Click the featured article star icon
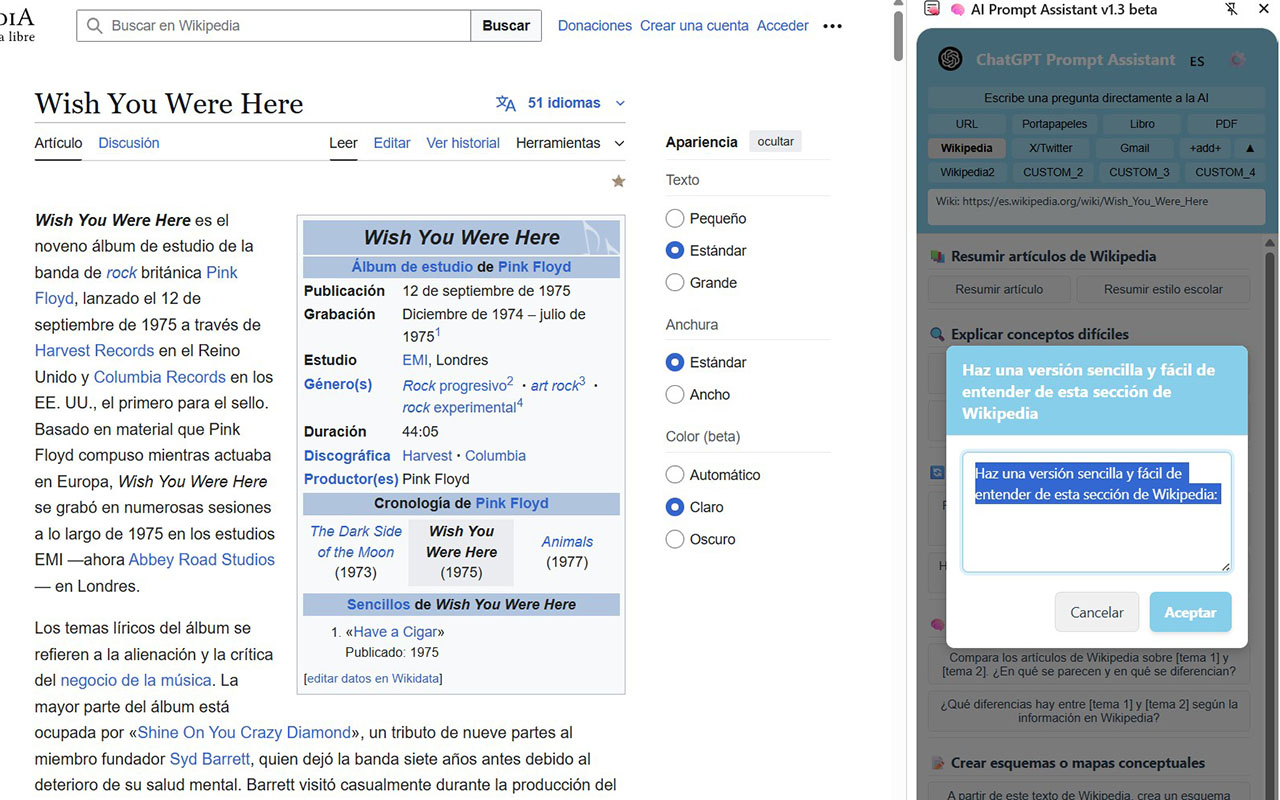Image resolution: width=1280 pixels, height=800 pixels. click(618, 181)
